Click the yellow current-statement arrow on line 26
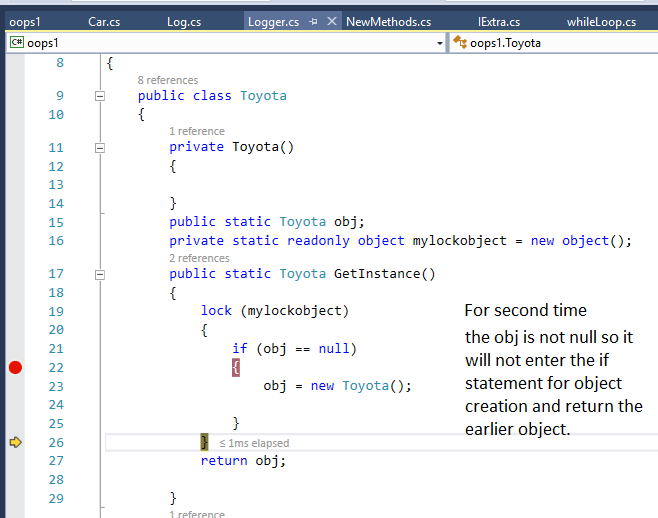 pos(15,442)
